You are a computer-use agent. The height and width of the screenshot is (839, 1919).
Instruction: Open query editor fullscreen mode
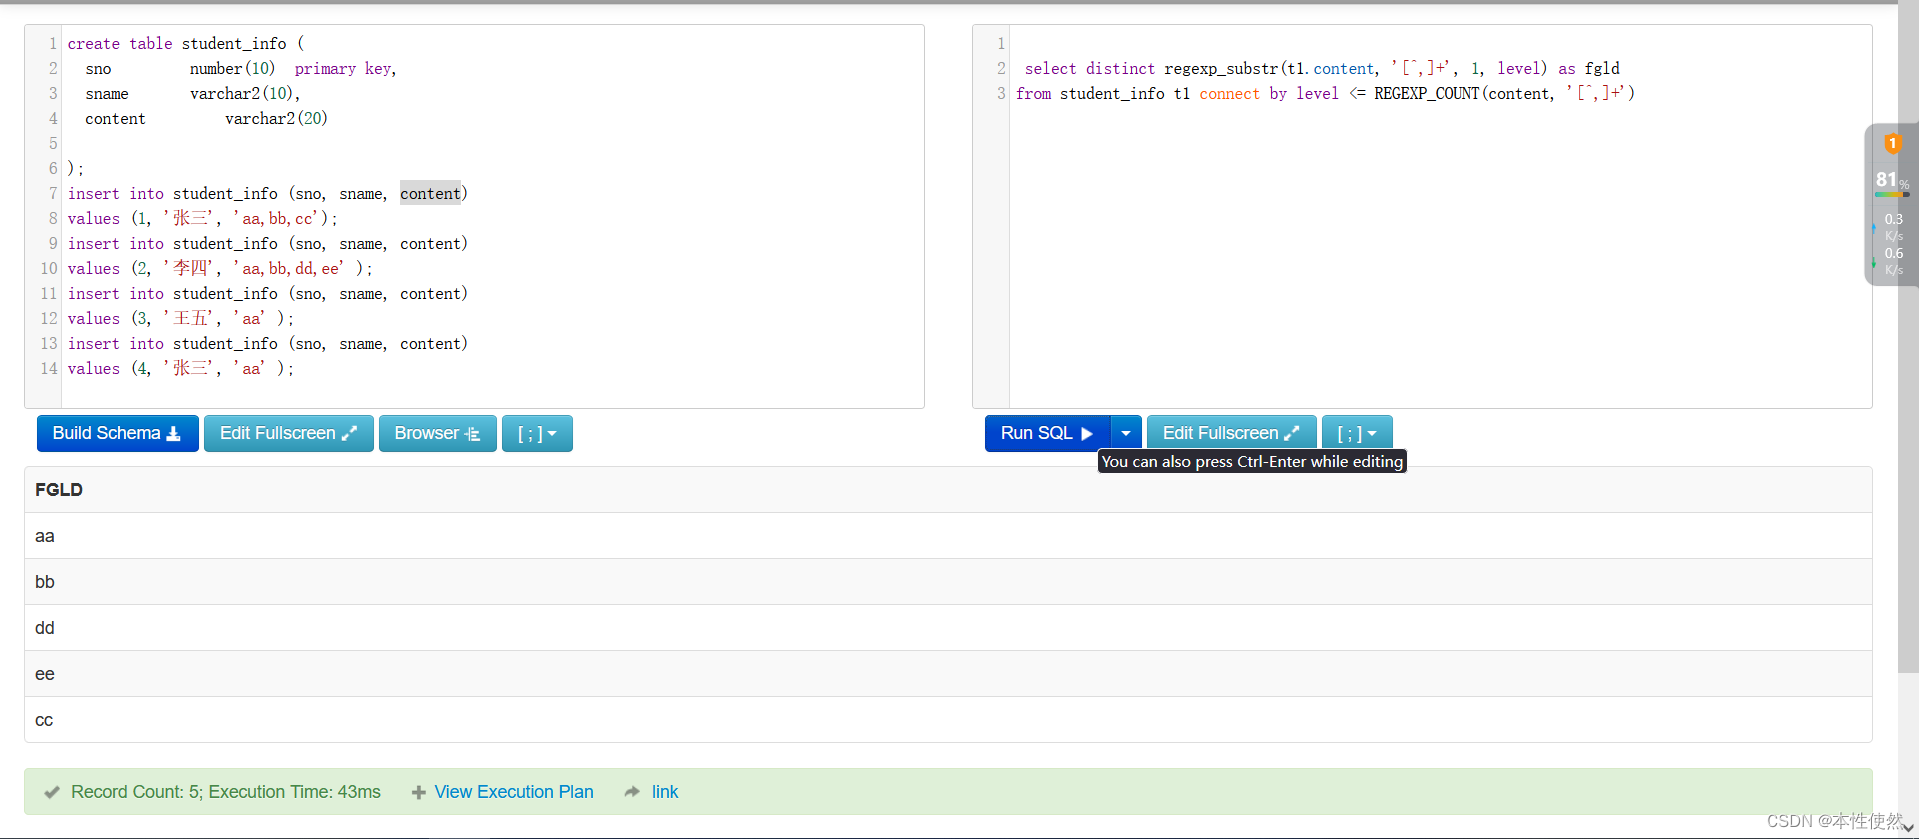point(1231,433)
